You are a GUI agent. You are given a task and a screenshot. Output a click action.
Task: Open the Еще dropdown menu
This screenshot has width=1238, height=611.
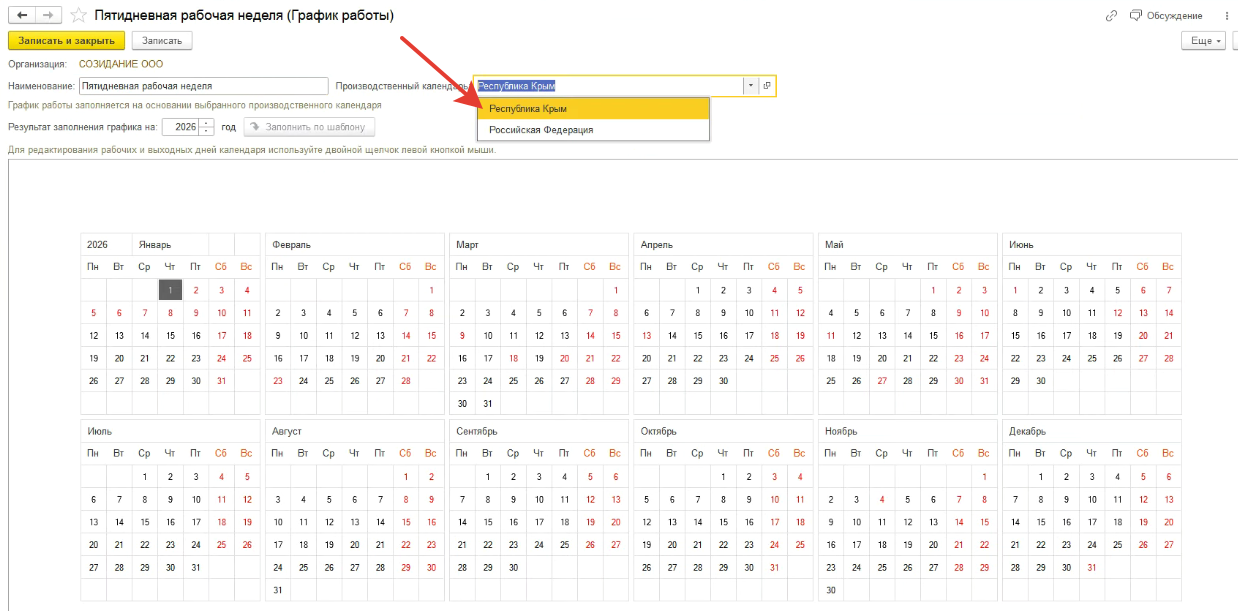point(1202,41)
